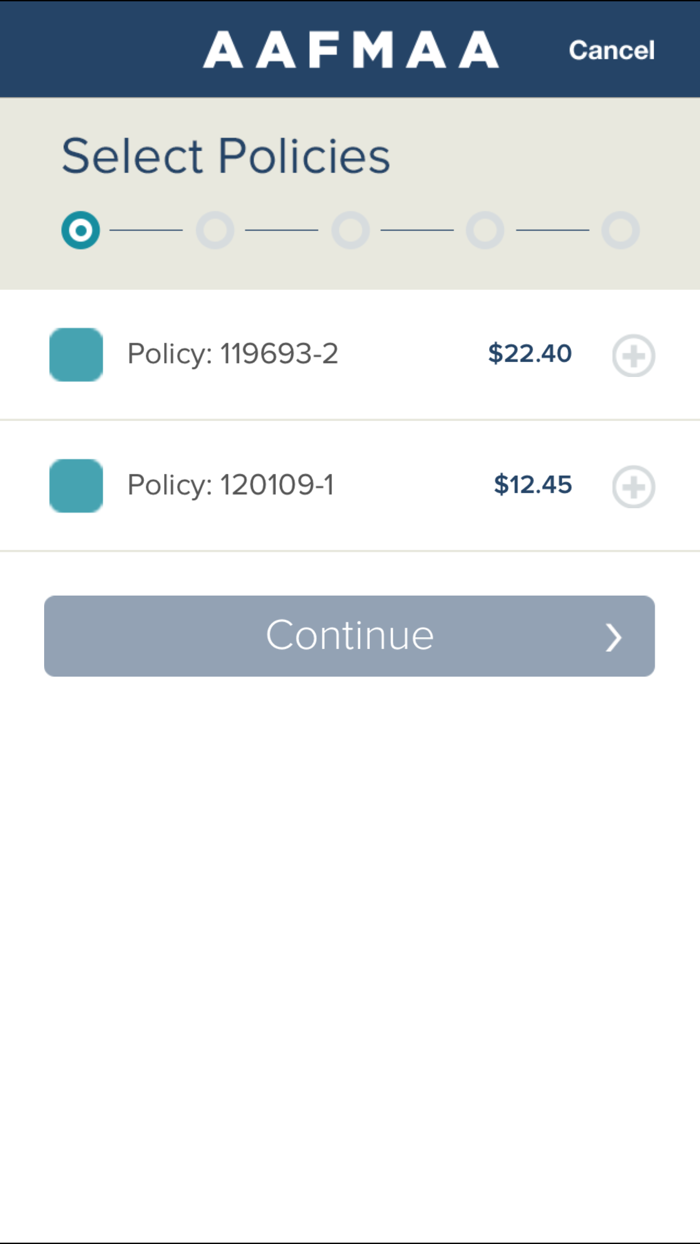
Task: Jump to the second progress step circle
Action: 215,230
